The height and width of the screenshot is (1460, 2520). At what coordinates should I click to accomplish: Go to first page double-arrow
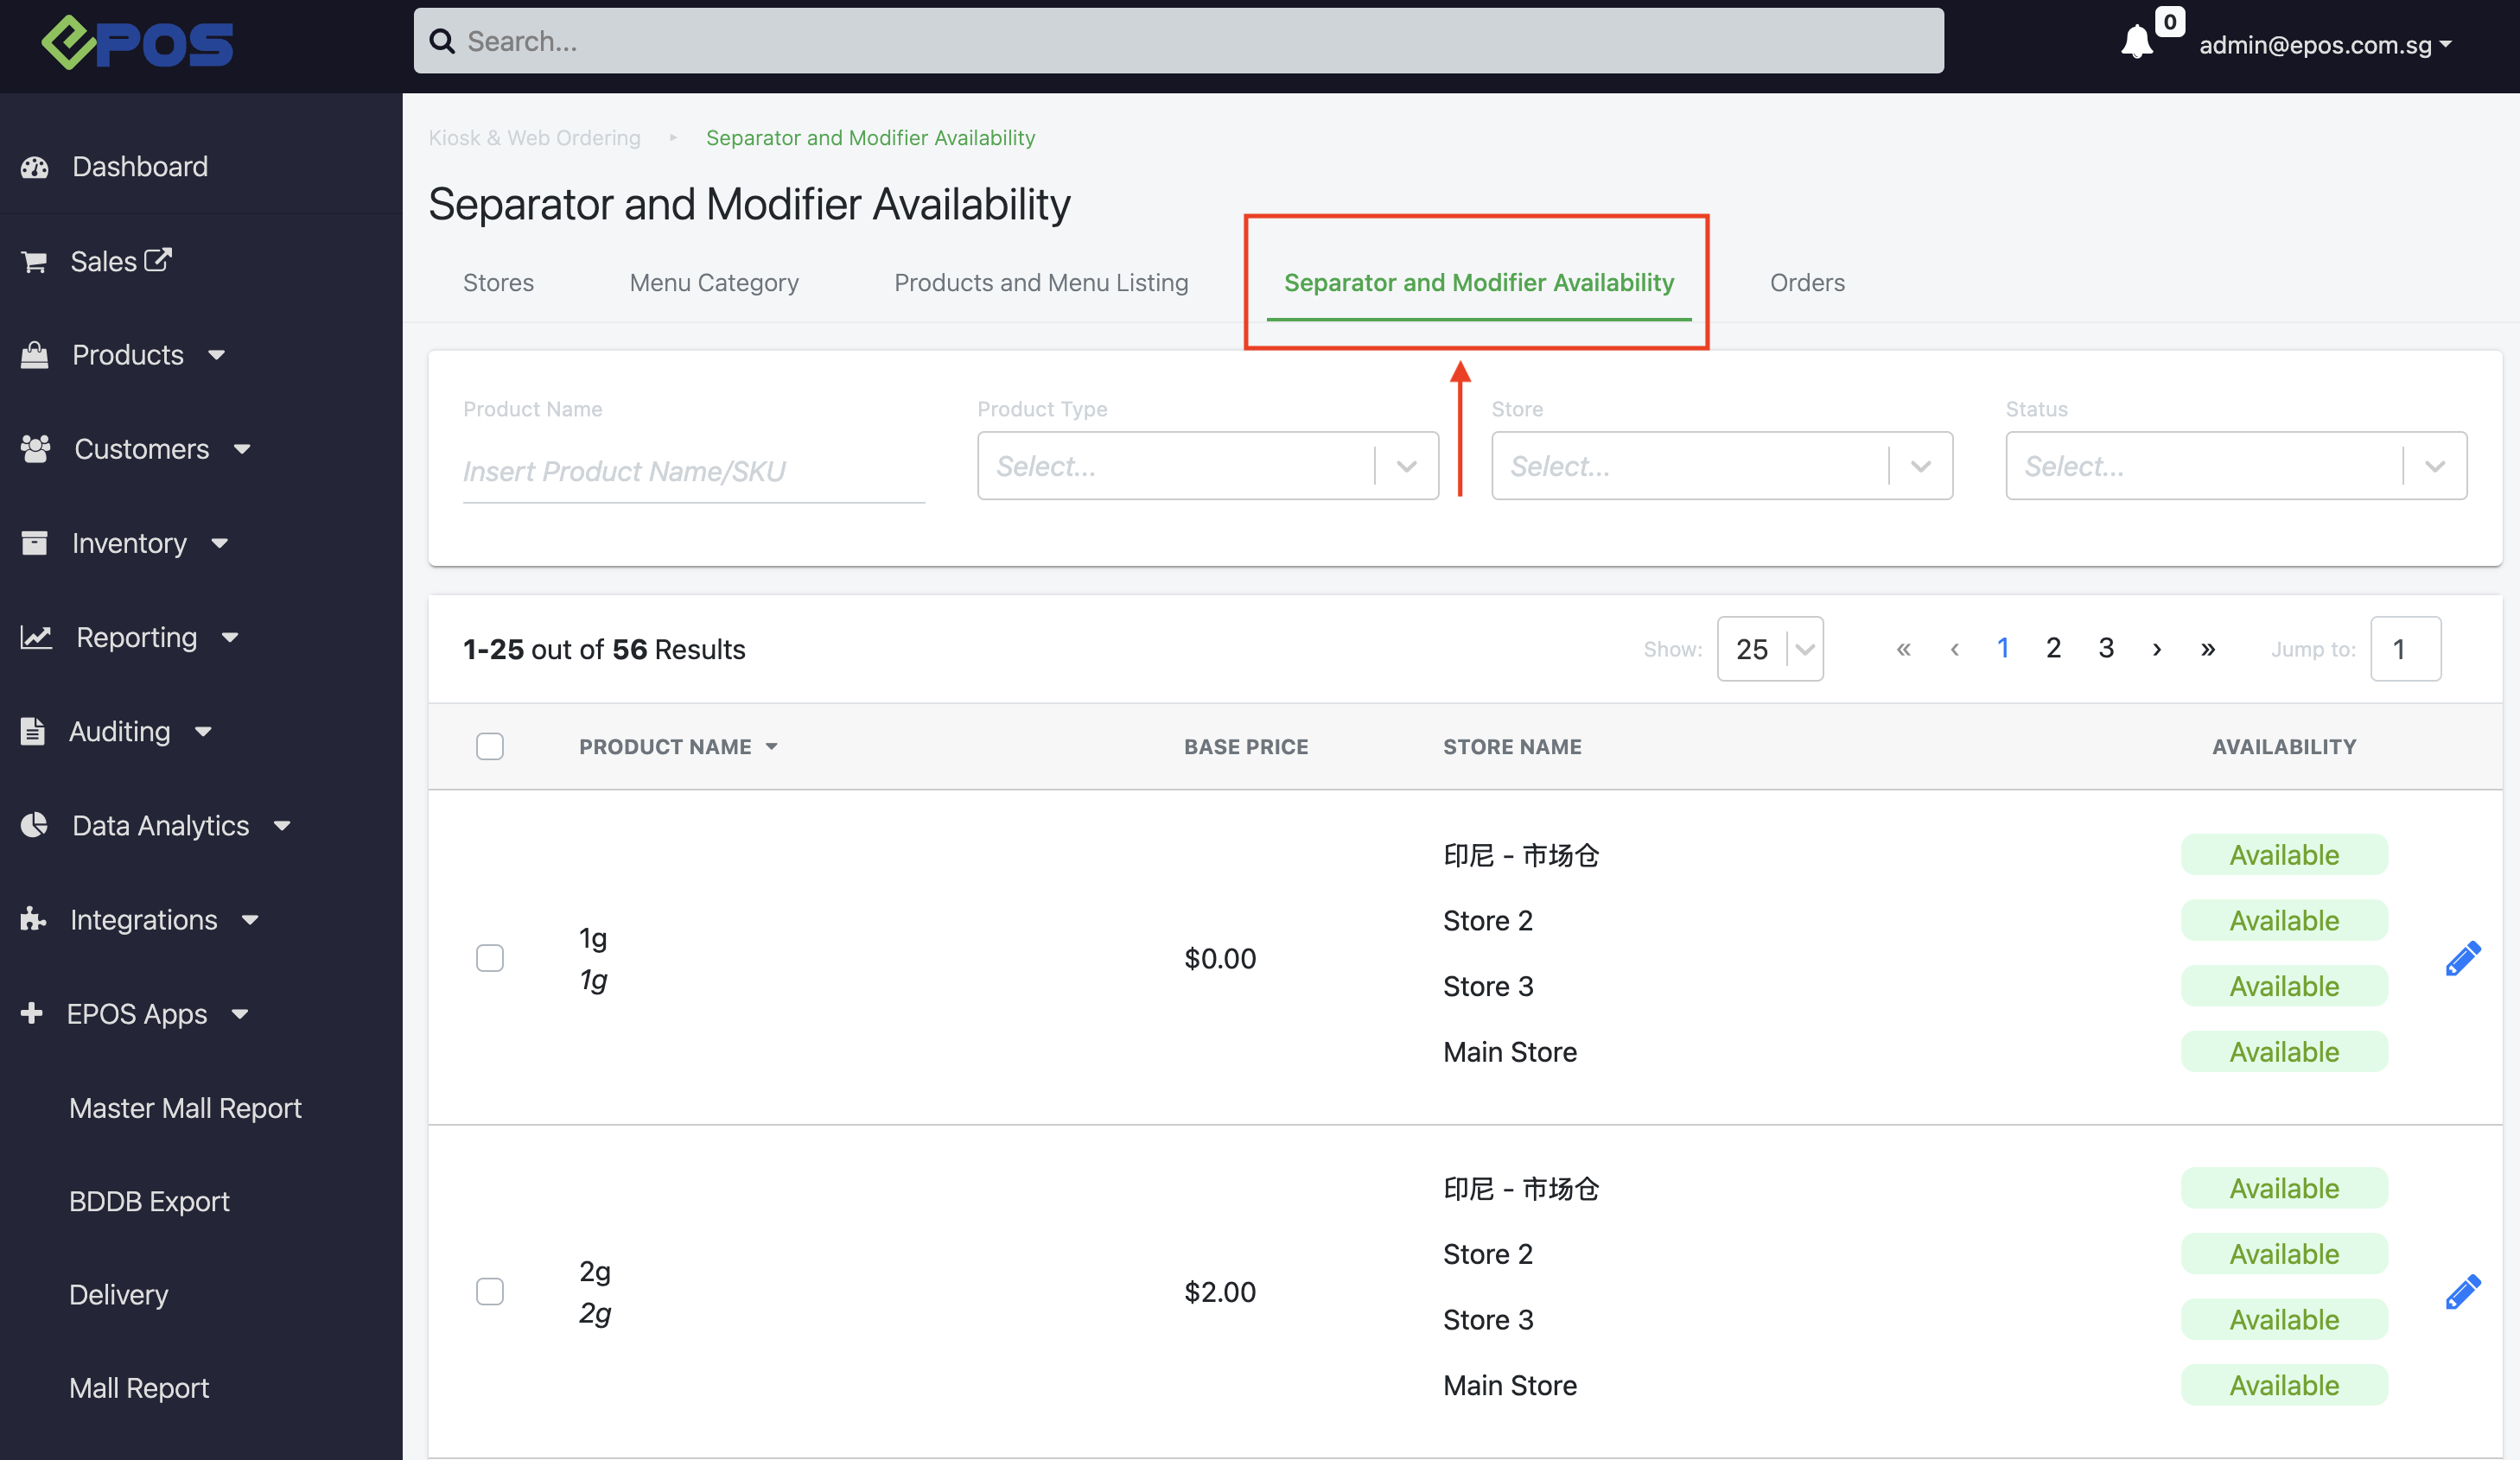pyautogui.click(x=1903, y=649)
